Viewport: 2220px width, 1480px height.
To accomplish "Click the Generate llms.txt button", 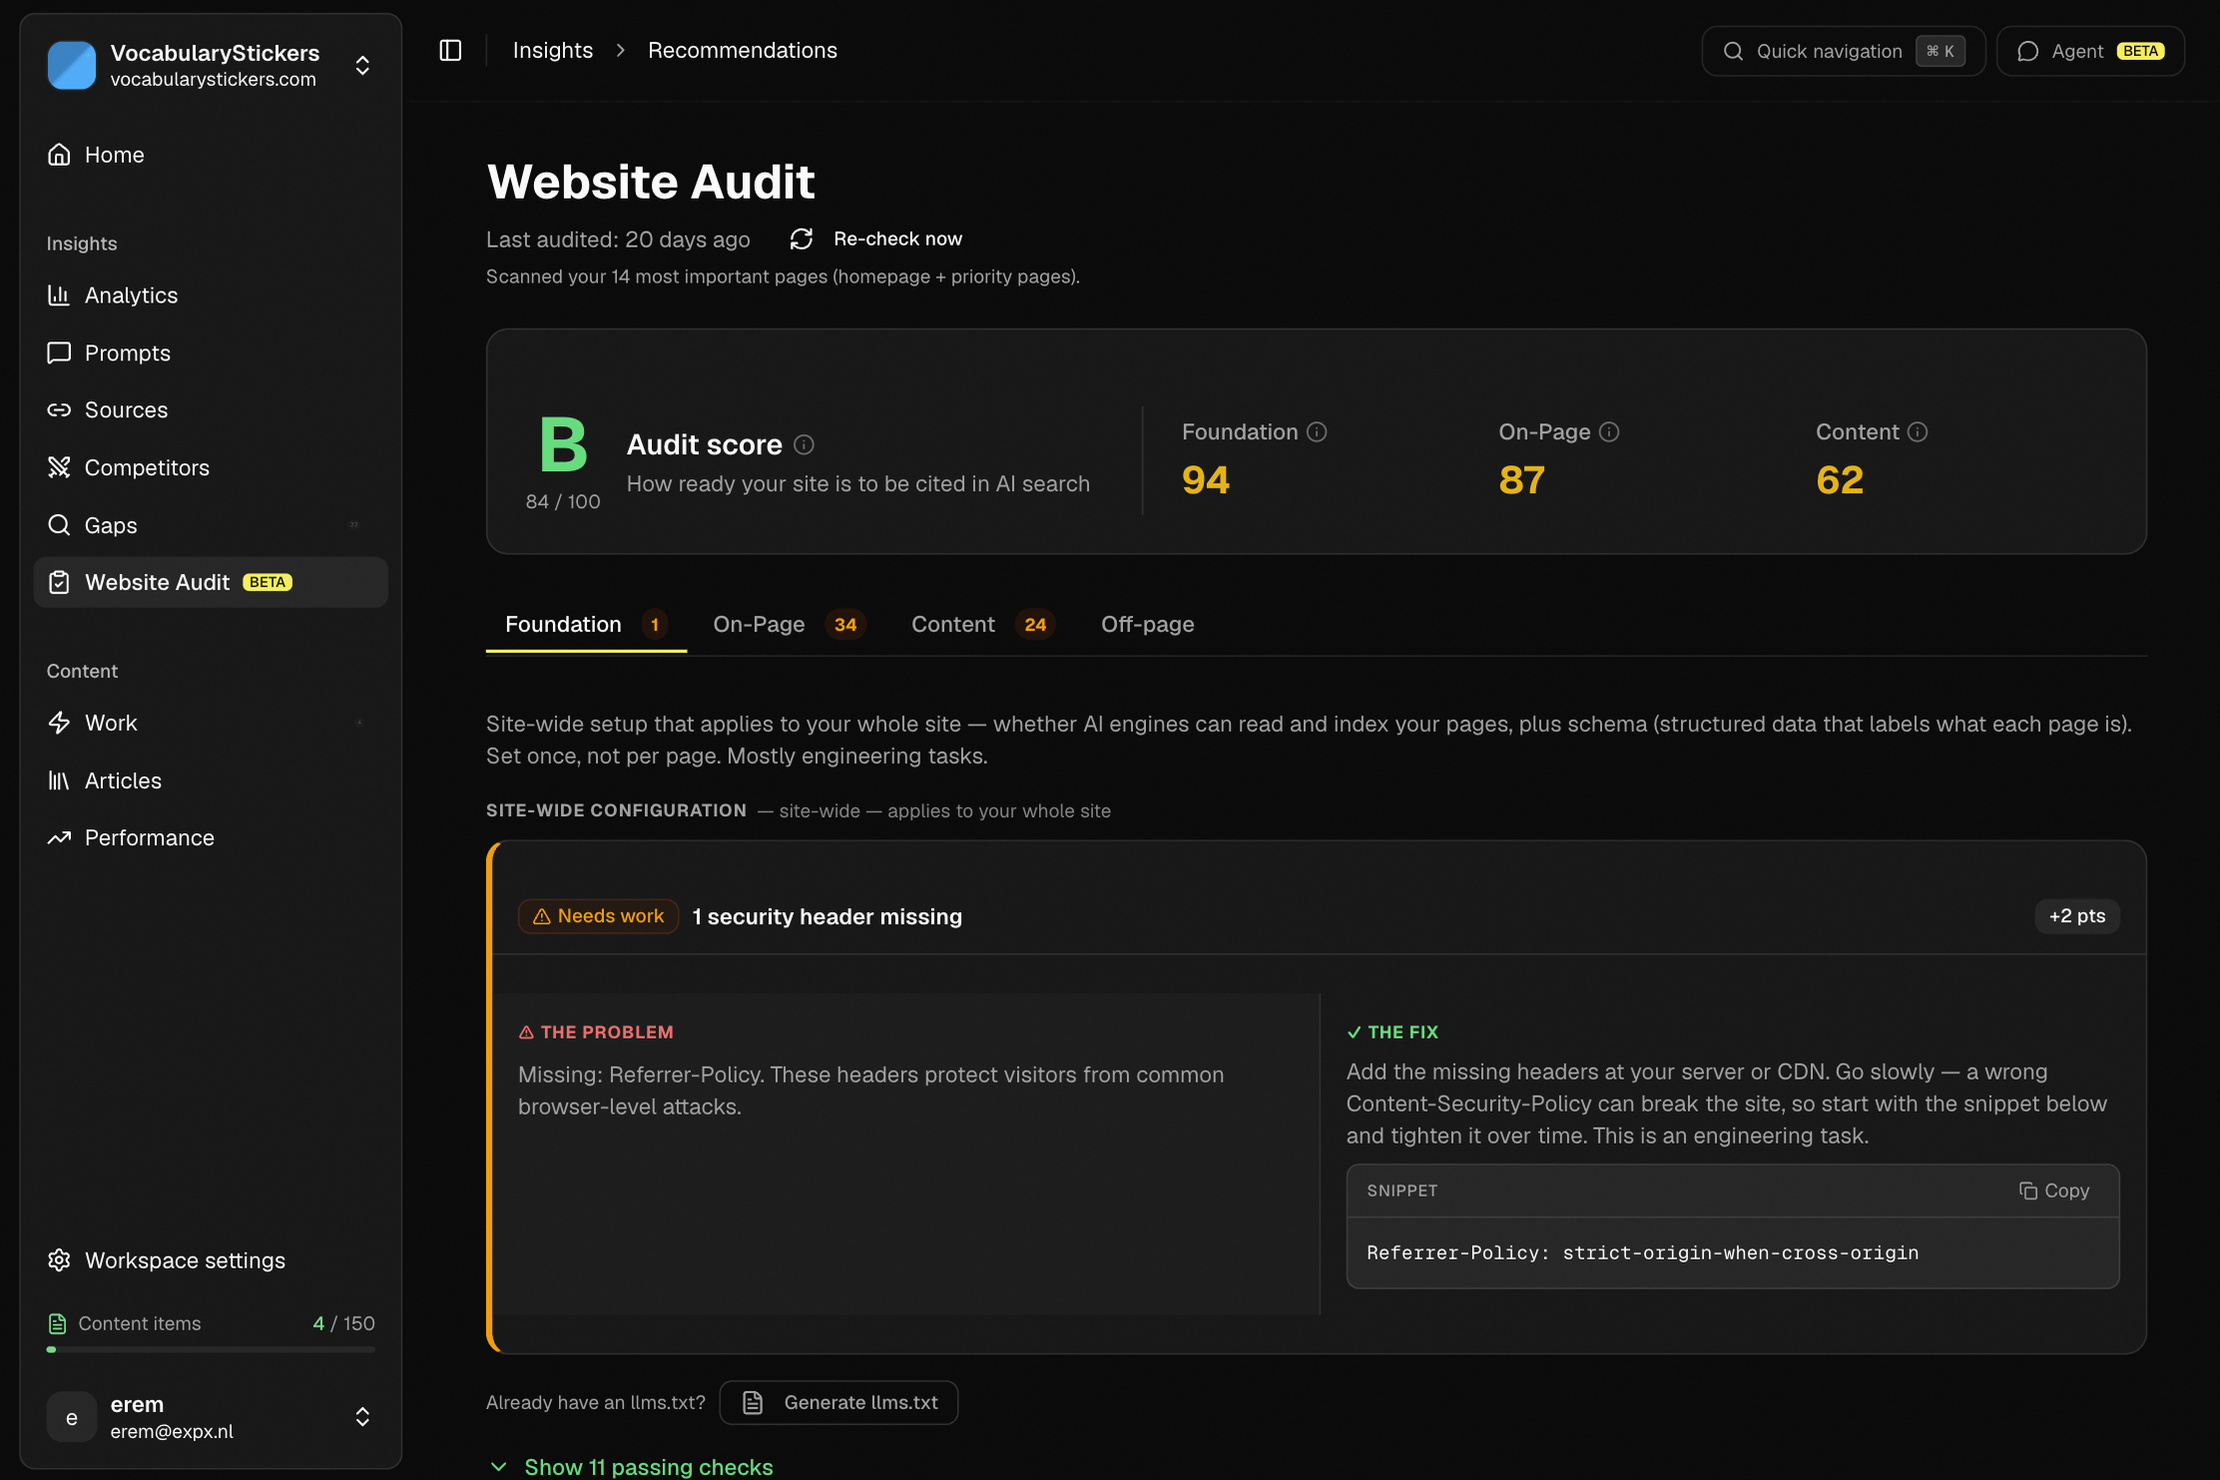I will pyautogui.click(x=838, y=1402).
